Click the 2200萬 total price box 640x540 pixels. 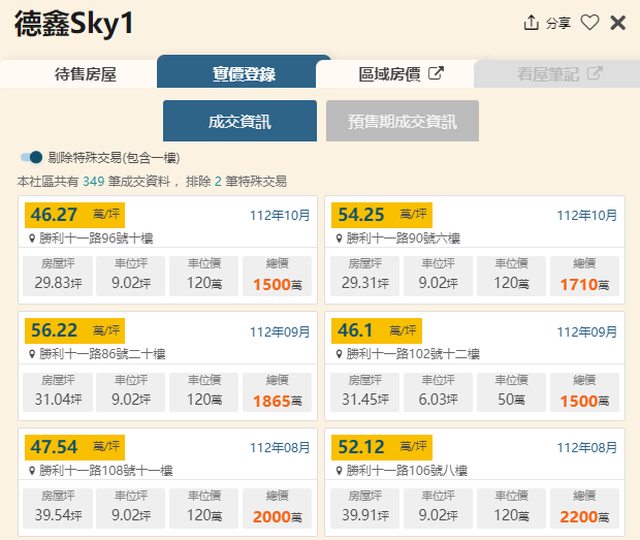click(585, 508)
